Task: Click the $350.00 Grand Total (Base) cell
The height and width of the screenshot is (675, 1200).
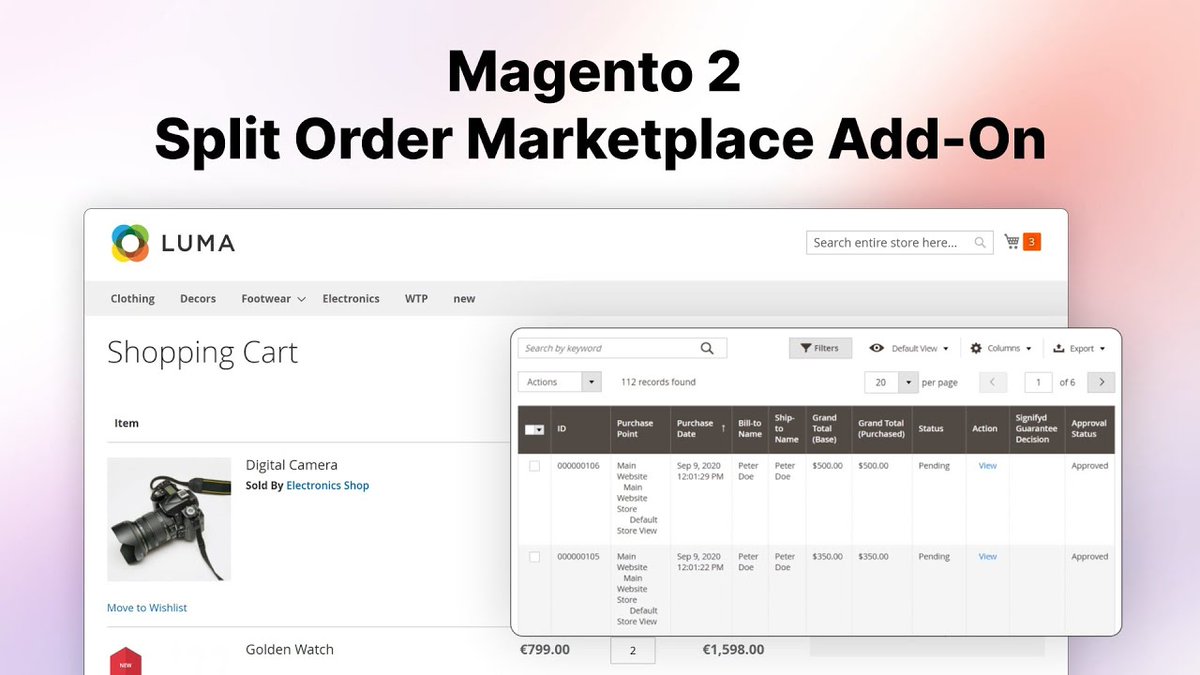Action: [827, 557]
